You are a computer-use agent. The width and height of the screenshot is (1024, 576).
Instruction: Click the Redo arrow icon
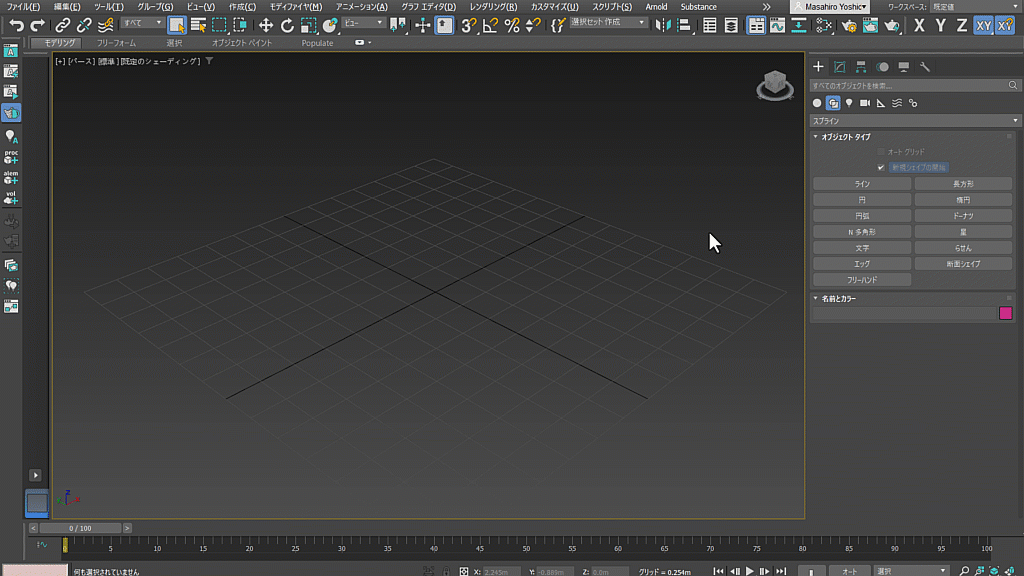[38, 25]
